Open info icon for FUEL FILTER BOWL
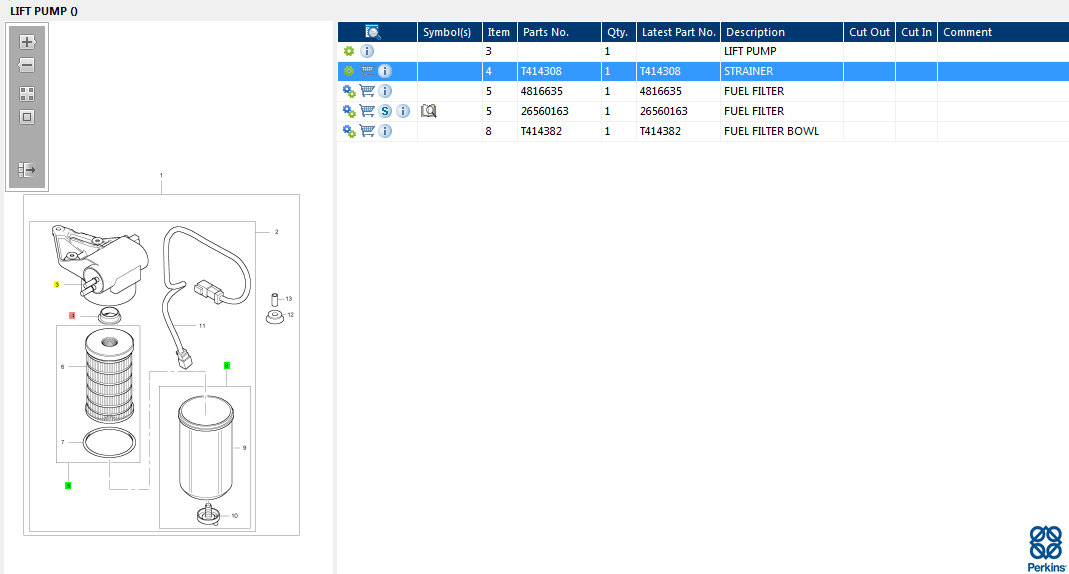The width and height of the screenshot is (1069, 574). click(385, 131)
